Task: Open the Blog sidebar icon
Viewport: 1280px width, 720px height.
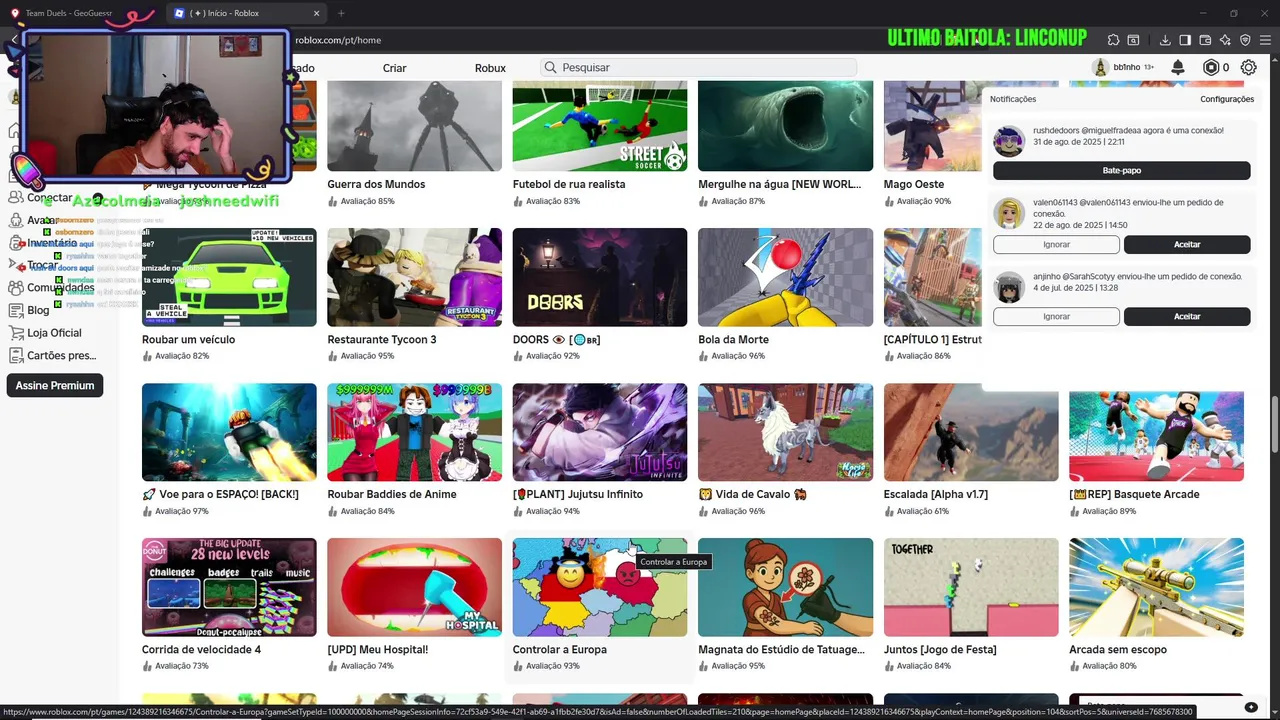Action: 15,310
